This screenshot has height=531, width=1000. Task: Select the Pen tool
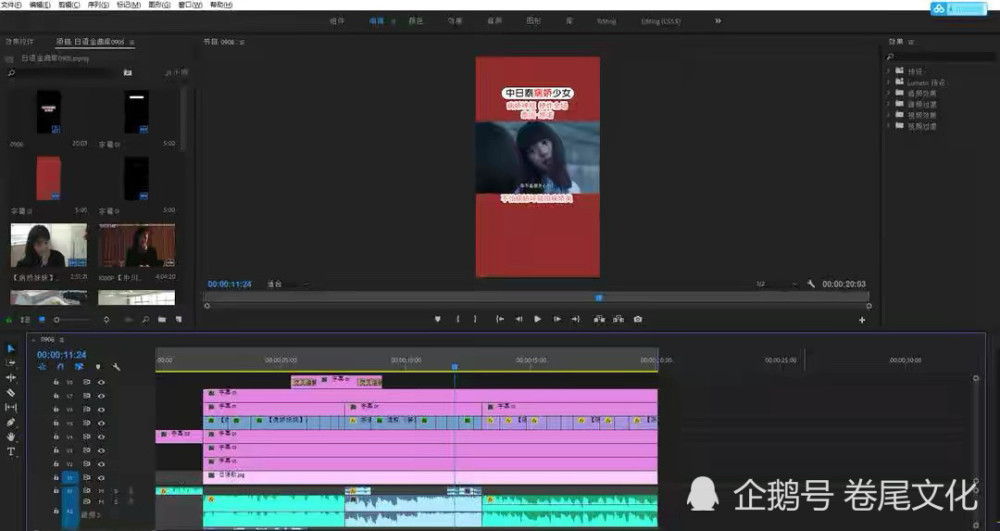(x=11, y=422)
